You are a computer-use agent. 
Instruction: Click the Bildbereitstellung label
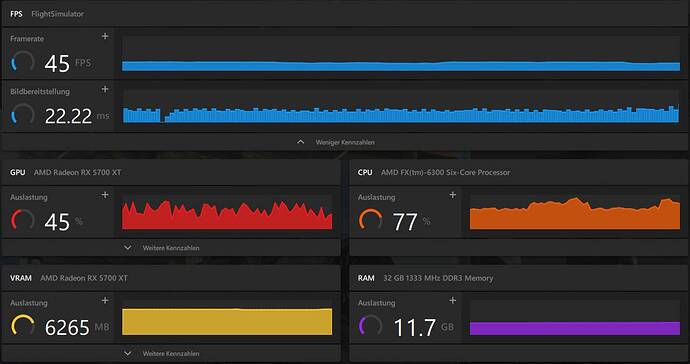click(40, 92)
